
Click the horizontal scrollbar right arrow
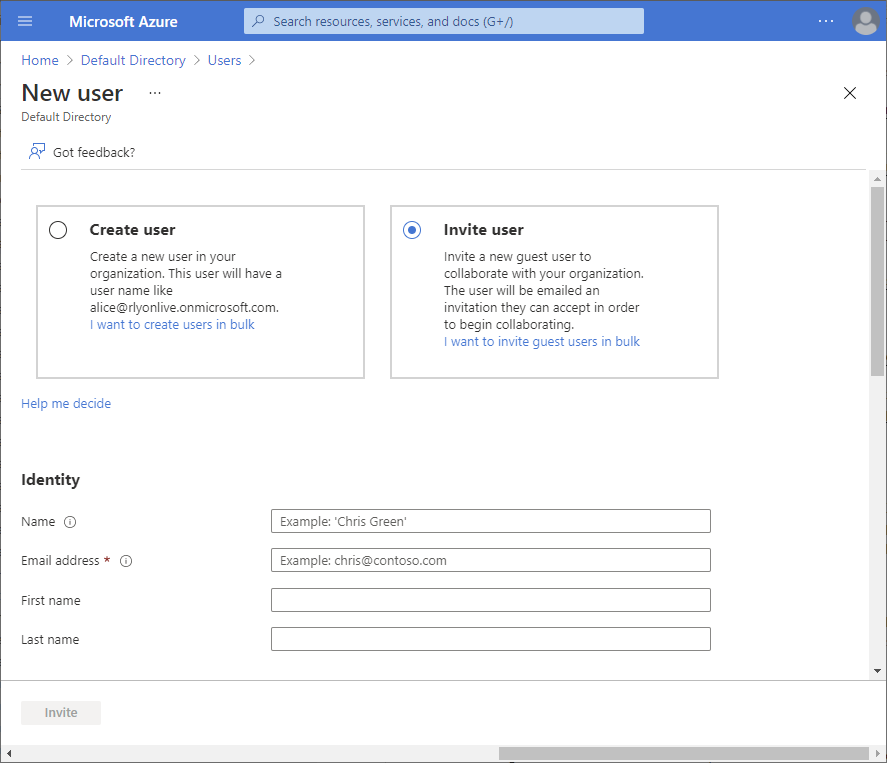point(878,753)
